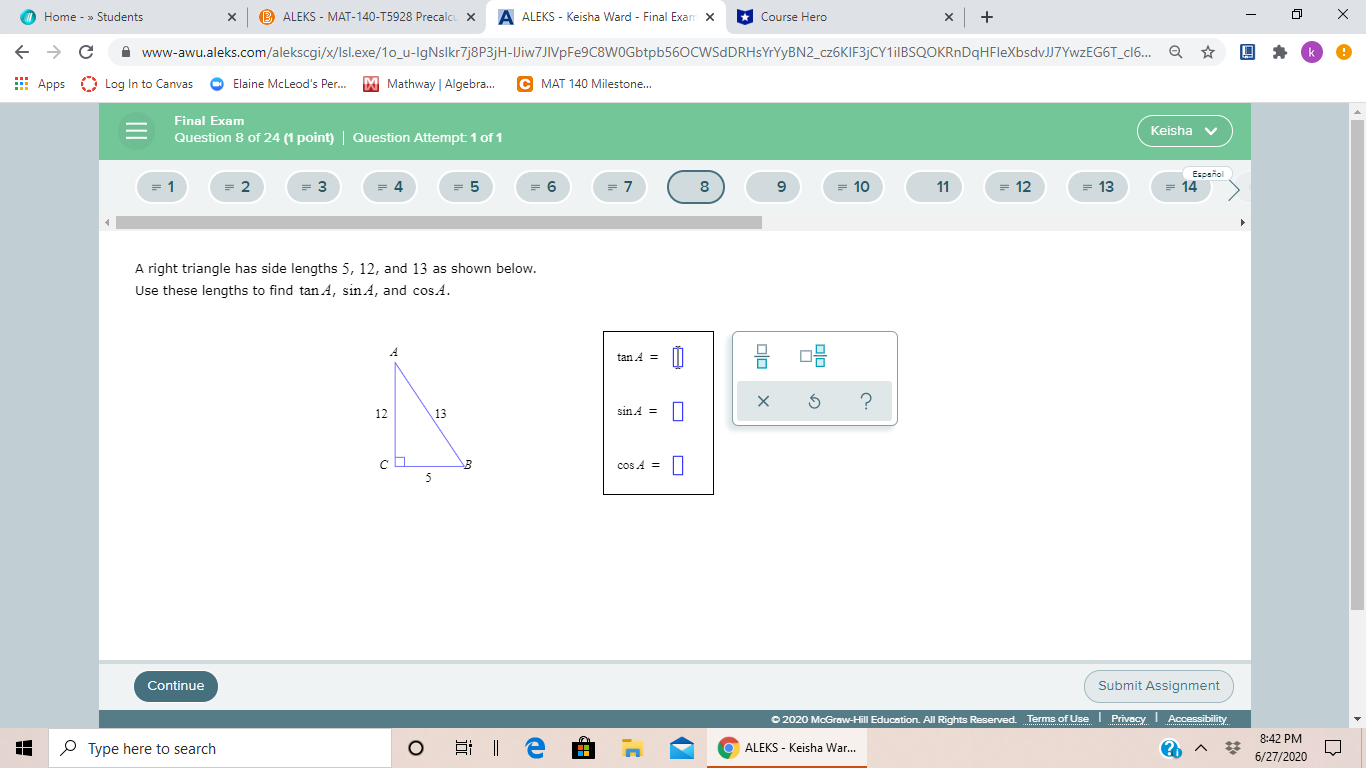This screenshot has height=768, width=1366.
Task: Open the Terms of Use link
Action: [1058, 718]
